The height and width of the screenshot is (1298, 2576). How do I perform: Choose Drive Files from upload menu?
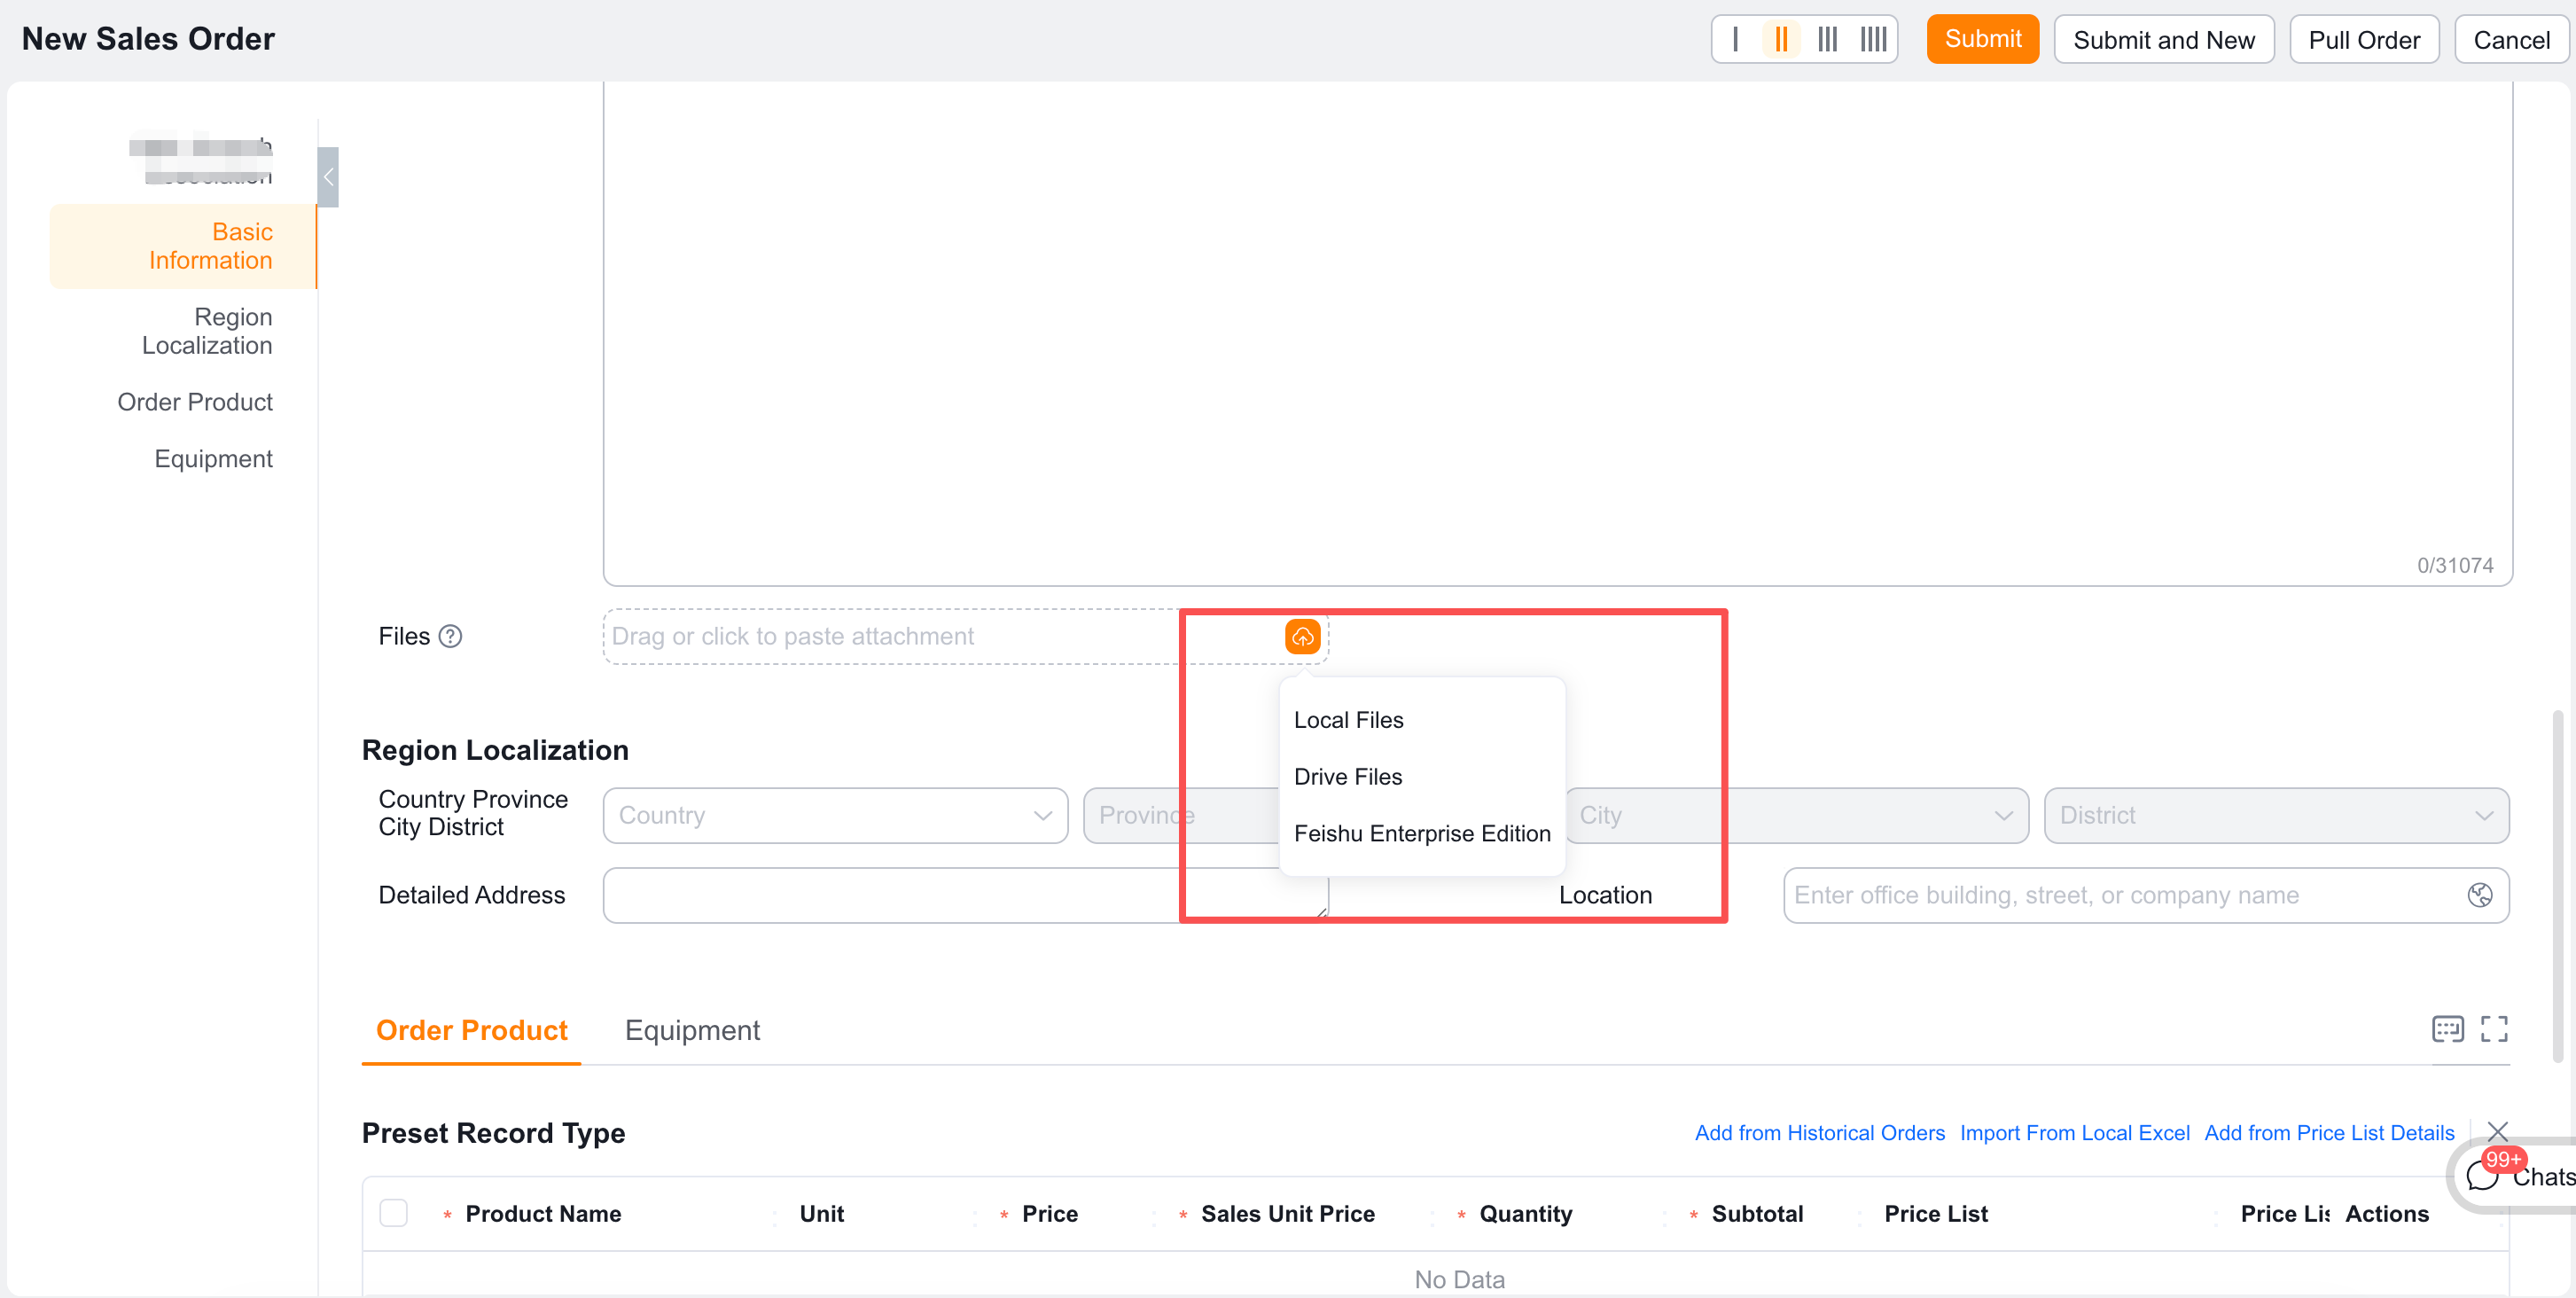pyautogui.click(x=1421, y=777)
